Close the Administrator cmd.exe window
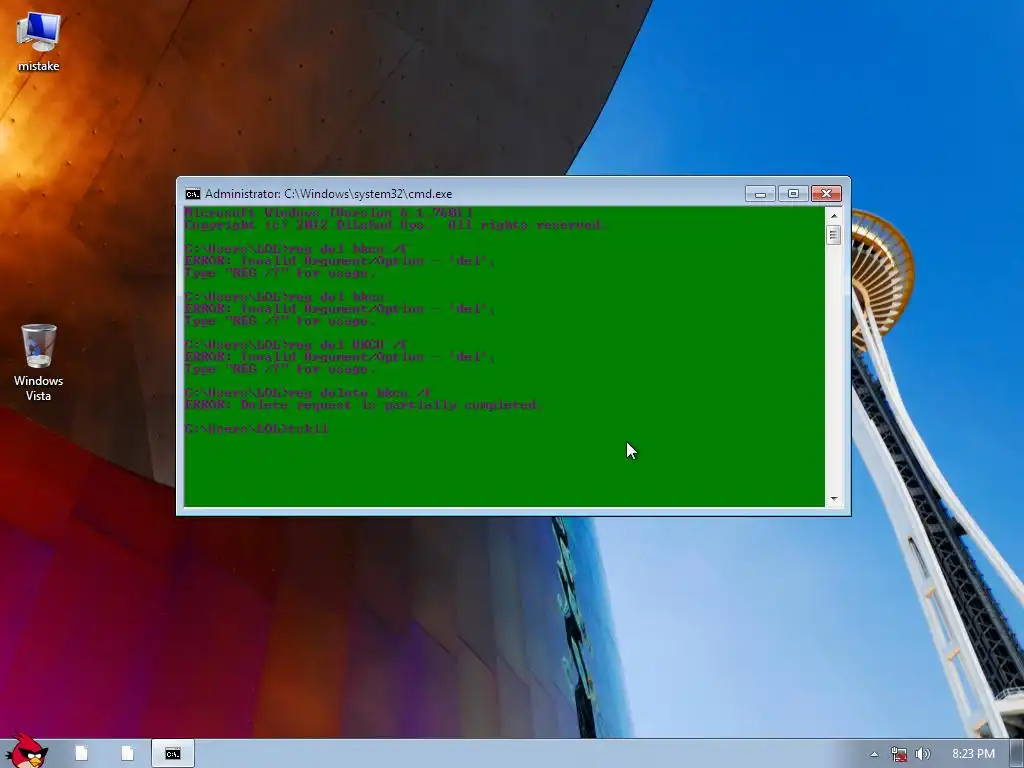Screen dimensions: 1024x768 pyautogui.click(x=826, y=194)
